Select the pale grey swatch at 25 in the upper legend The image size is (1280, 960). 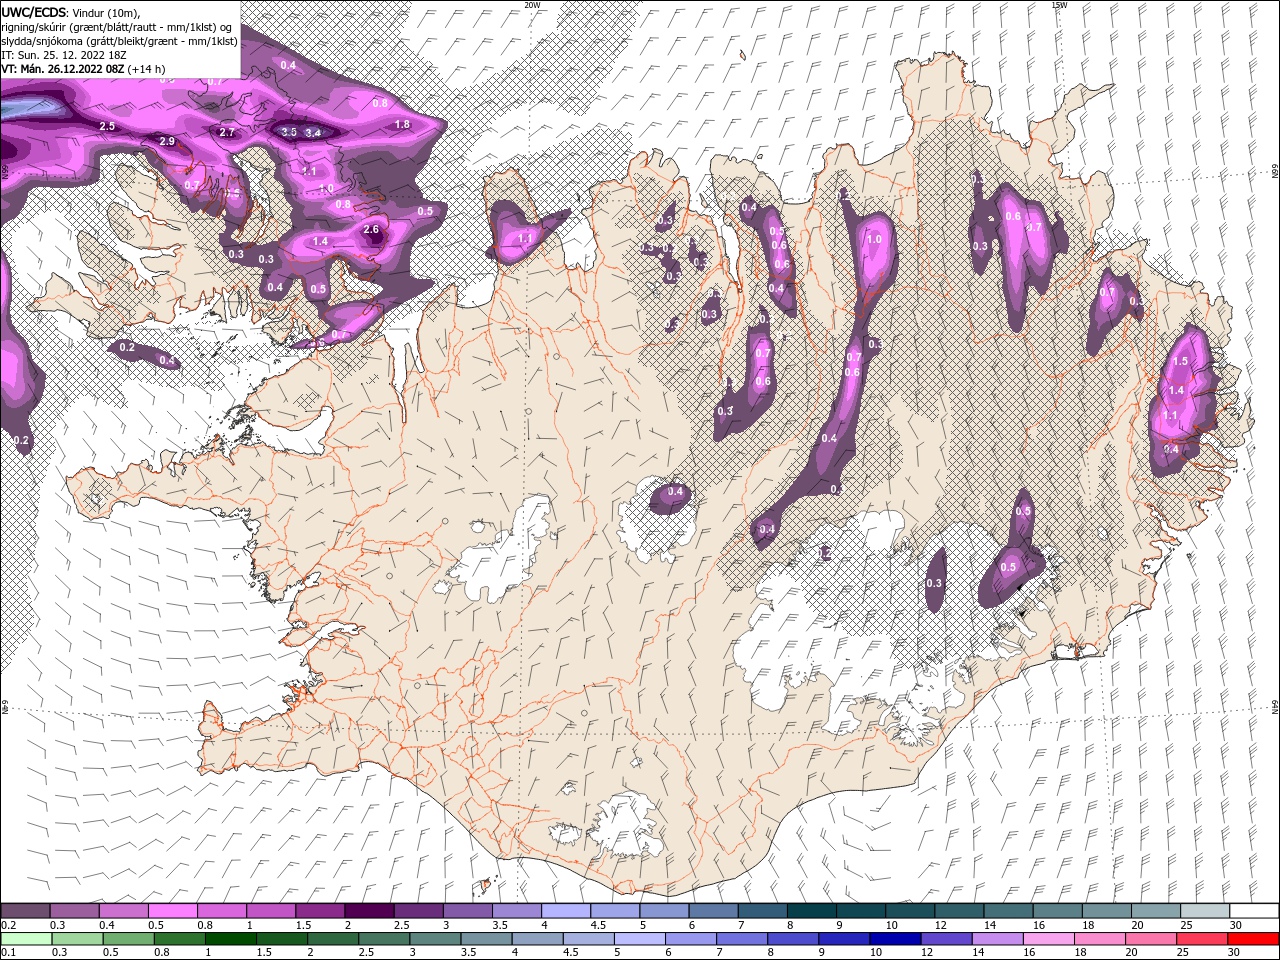pyautogui.click(x=1206, y=911)
